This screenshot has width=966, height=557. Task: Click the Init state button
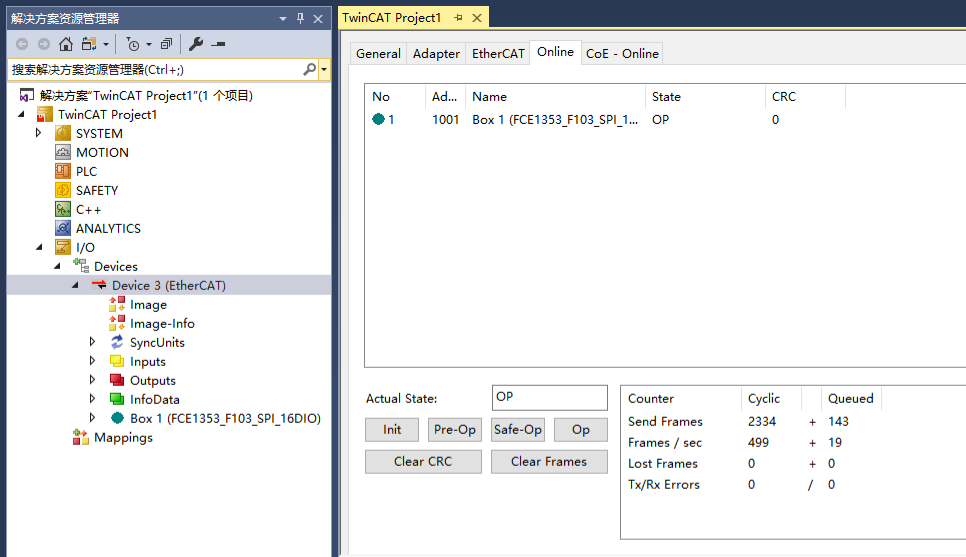(392, 429)
